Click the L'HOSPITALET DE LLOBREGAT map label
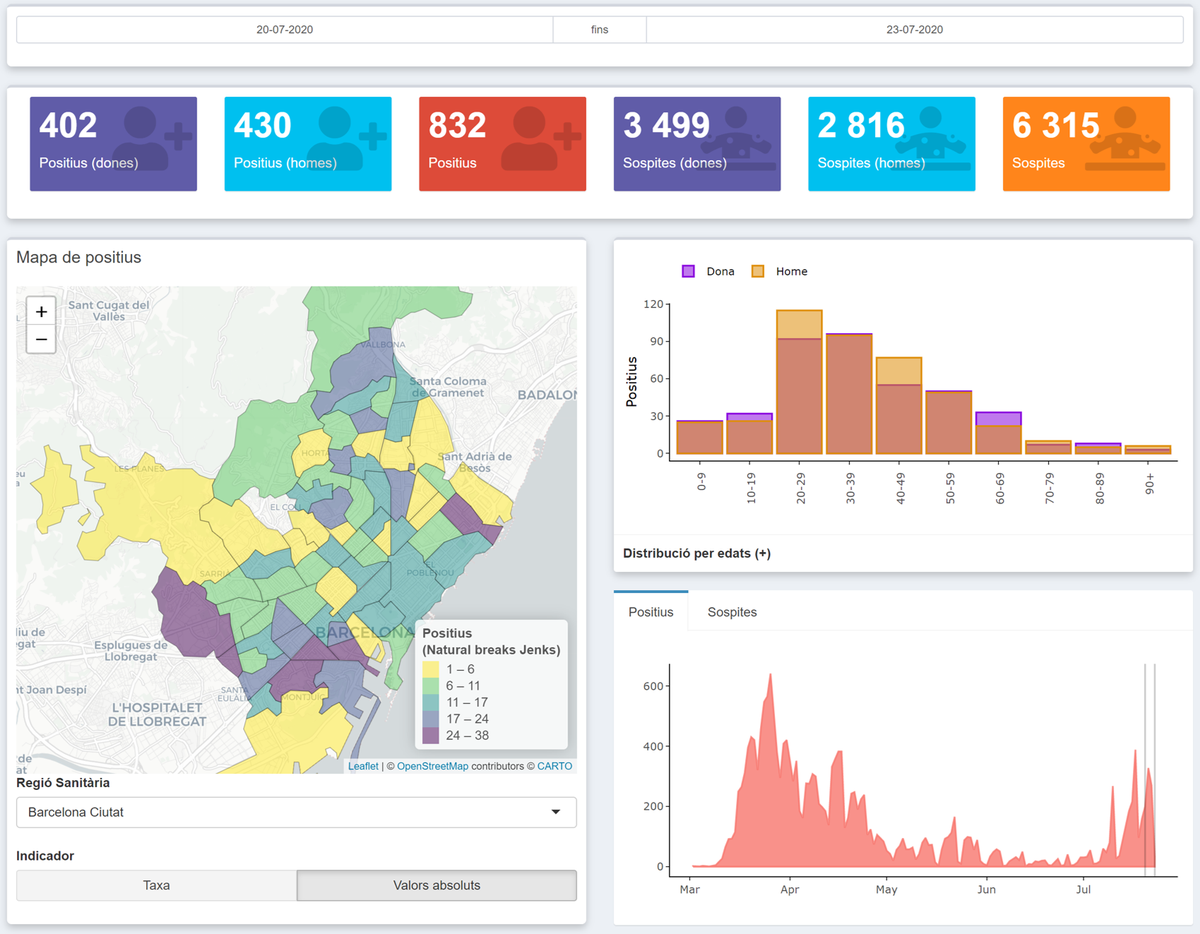This screenshot has width=1200, height=934. [x=157, y=714]
